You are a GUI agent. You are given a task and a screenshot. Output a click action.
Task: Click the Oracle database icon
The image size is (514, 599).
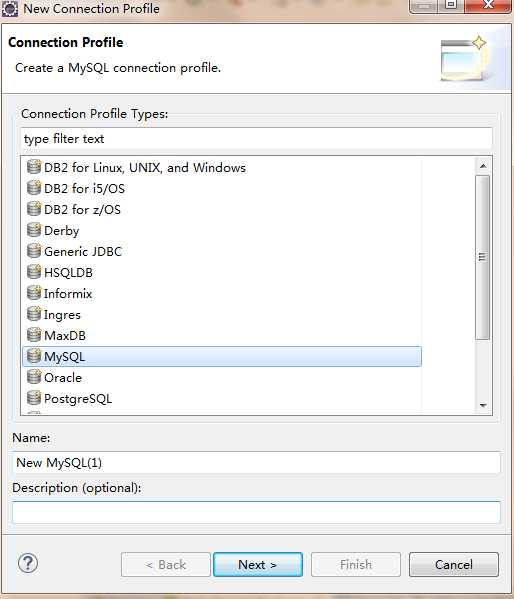34,377
